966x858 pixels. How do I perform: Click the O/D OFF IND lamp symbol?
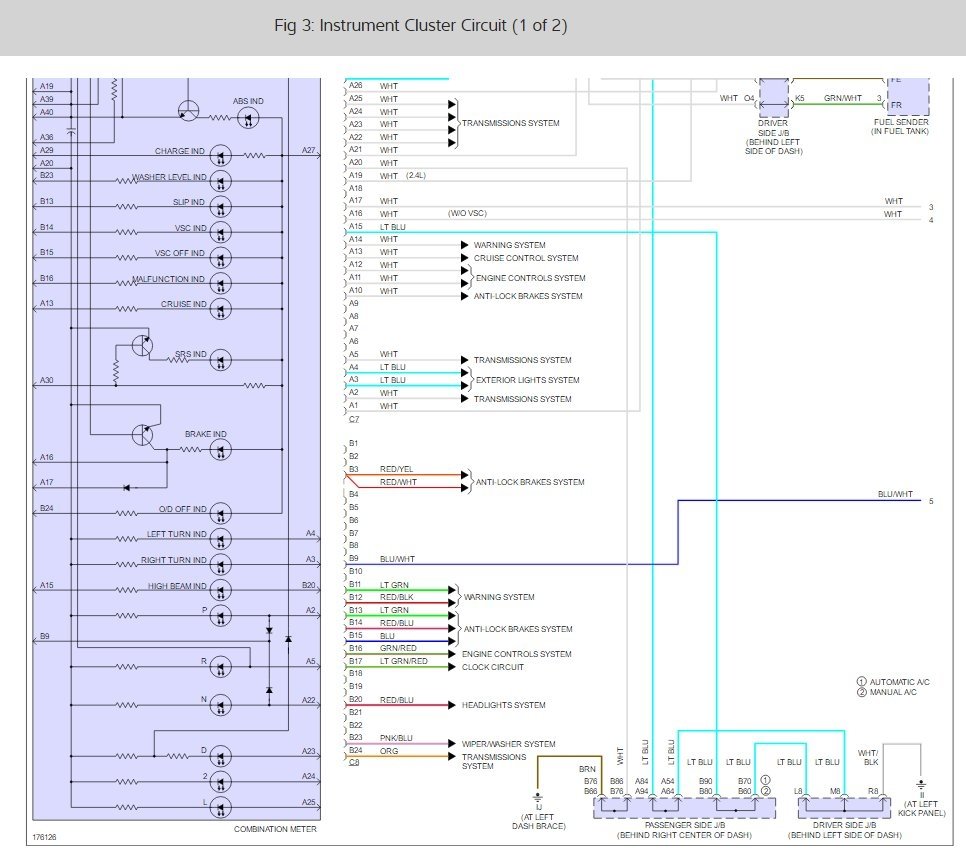coord(221,513)
